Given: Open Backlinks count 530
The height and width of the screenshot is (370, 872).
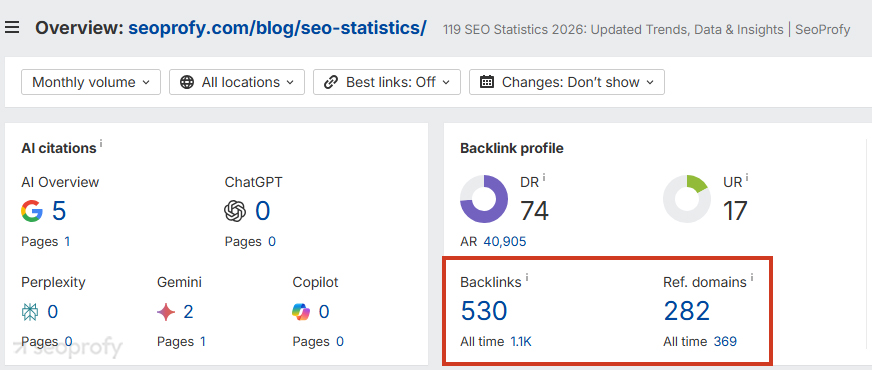Looking at the screenshot, I should coord(484,311).
